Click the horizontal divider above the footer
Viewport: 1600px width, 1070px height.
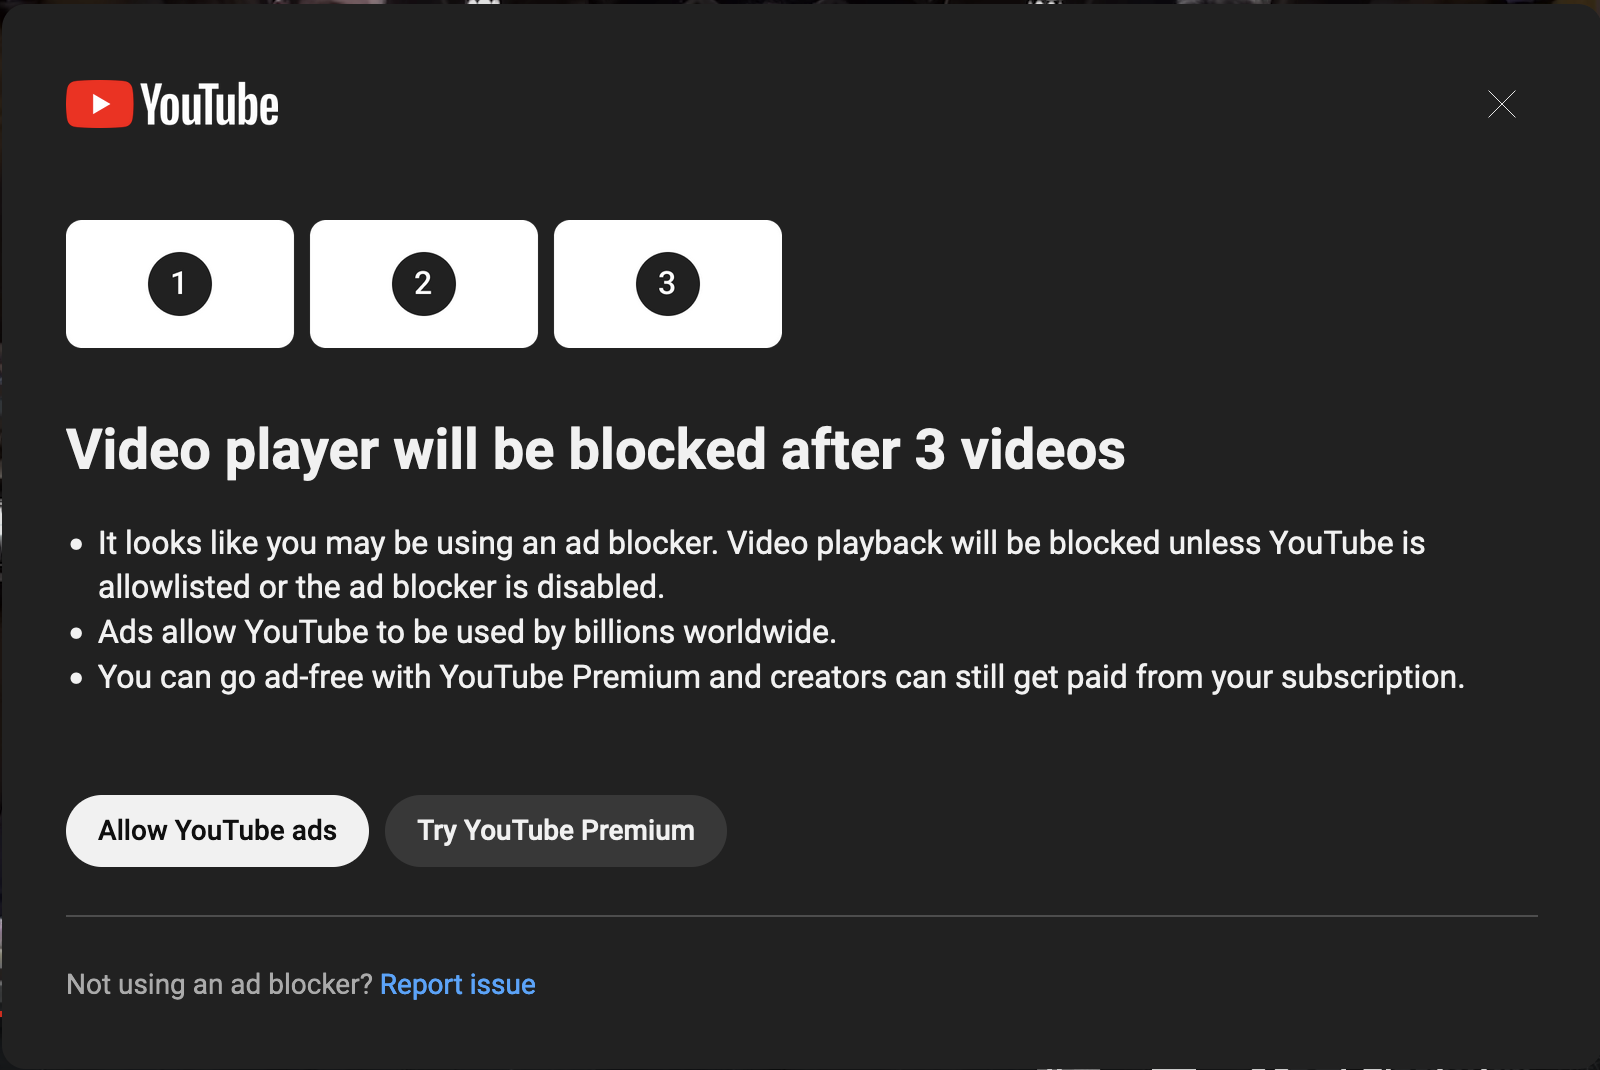pyautogui.click(x=800, y=916)
